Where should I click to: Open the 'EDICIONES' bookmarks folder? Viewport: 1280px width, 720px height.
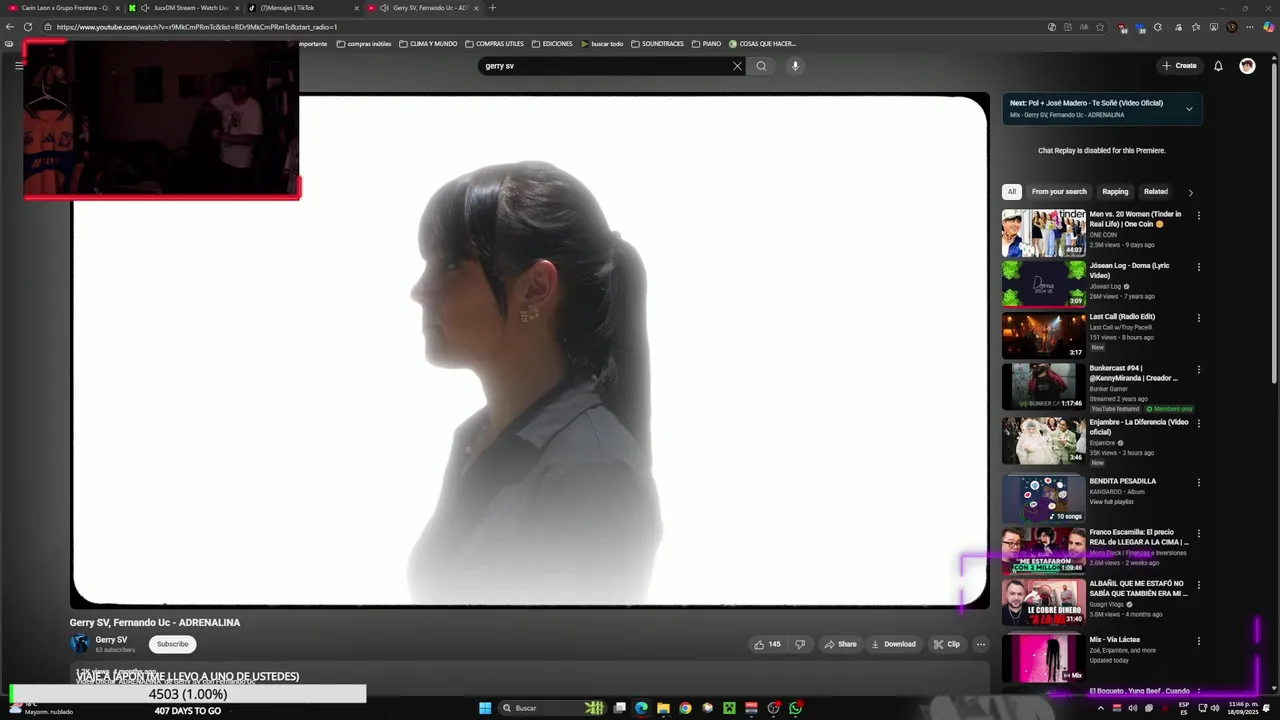[552, 44]
